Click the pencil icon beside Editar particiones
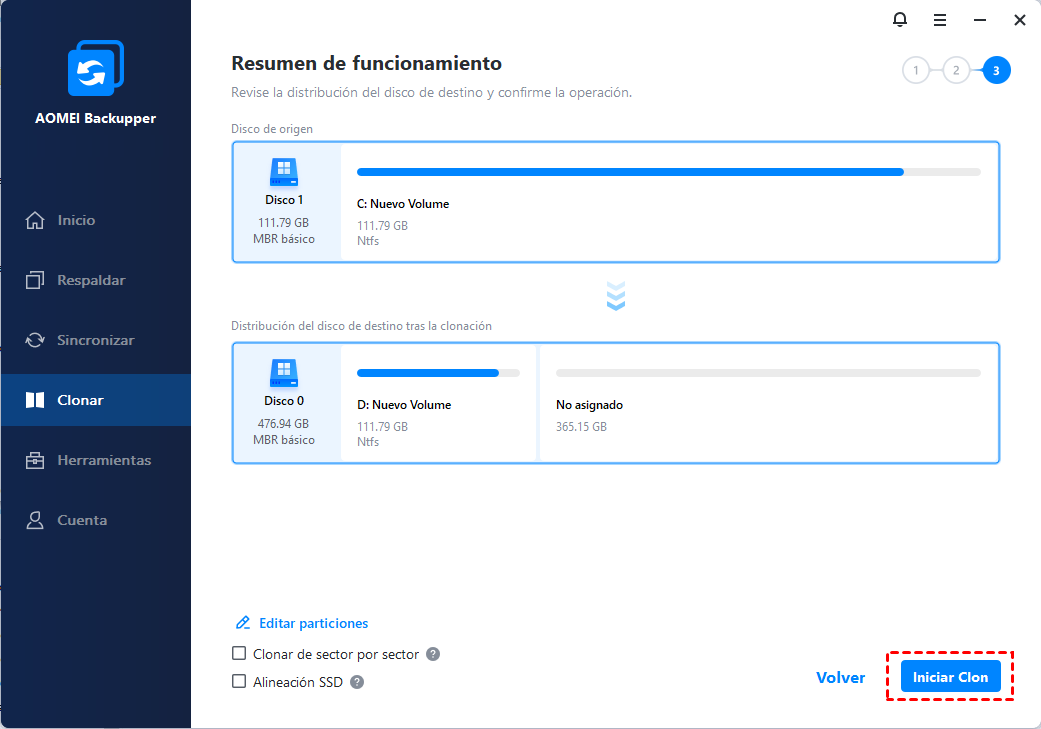The width and height of the screenshot is (1041, 729). [243, 623]
